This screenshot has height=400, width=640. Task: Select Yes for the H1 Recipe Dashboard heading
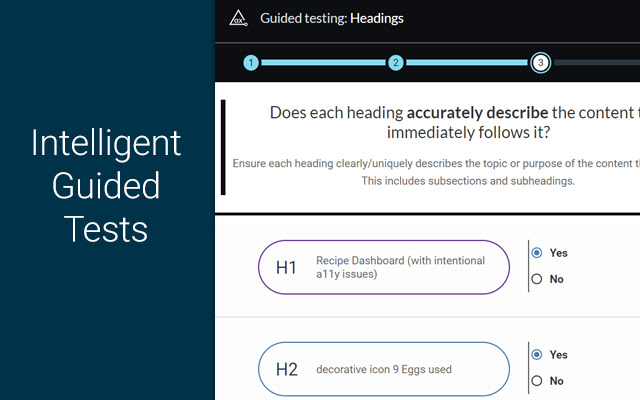538,253
